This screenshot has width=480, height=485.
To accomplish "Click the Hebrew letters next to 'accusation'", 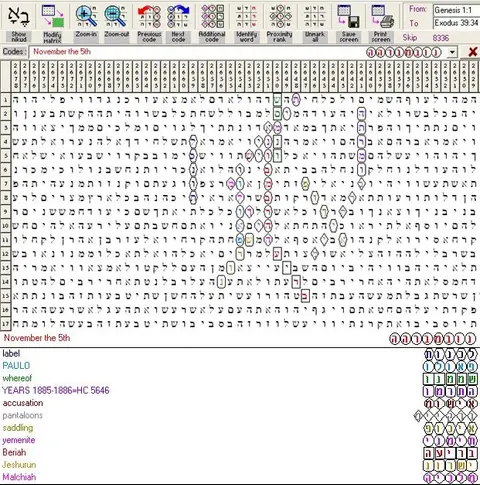I will [x=451, y=404].
